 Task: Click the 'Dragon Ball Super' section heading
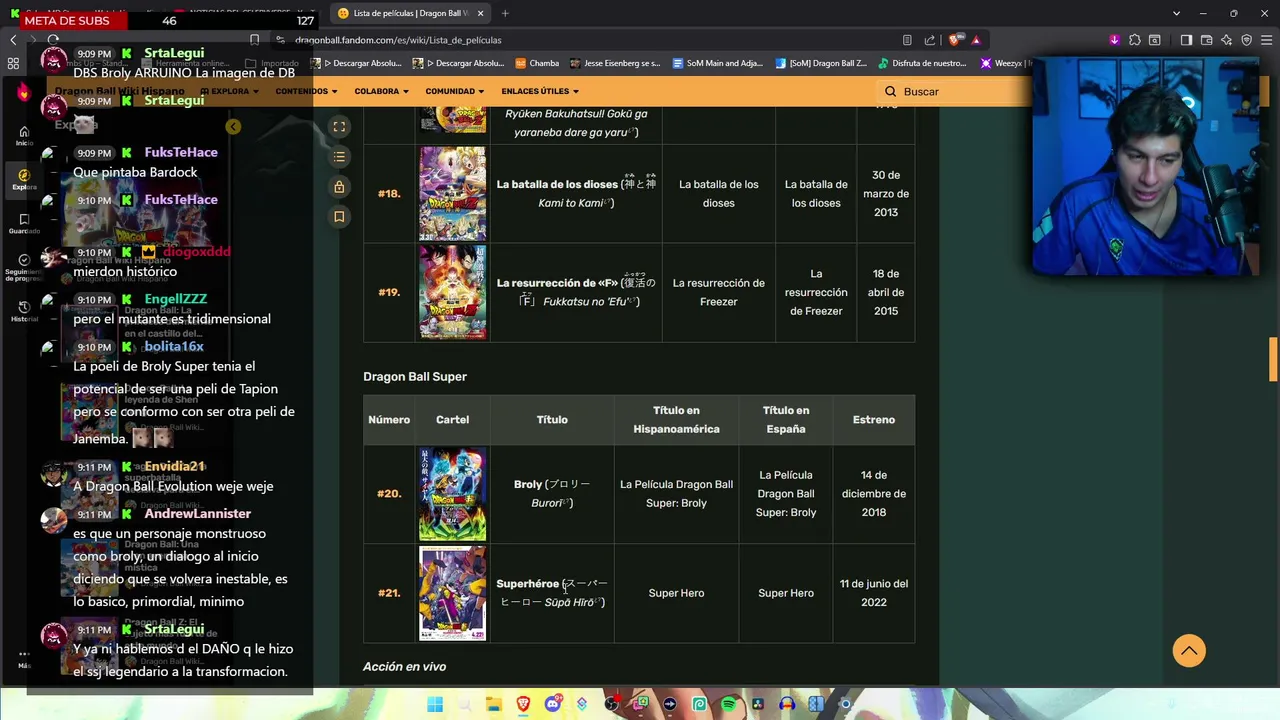pyautogui.click(x=415, y=377)
